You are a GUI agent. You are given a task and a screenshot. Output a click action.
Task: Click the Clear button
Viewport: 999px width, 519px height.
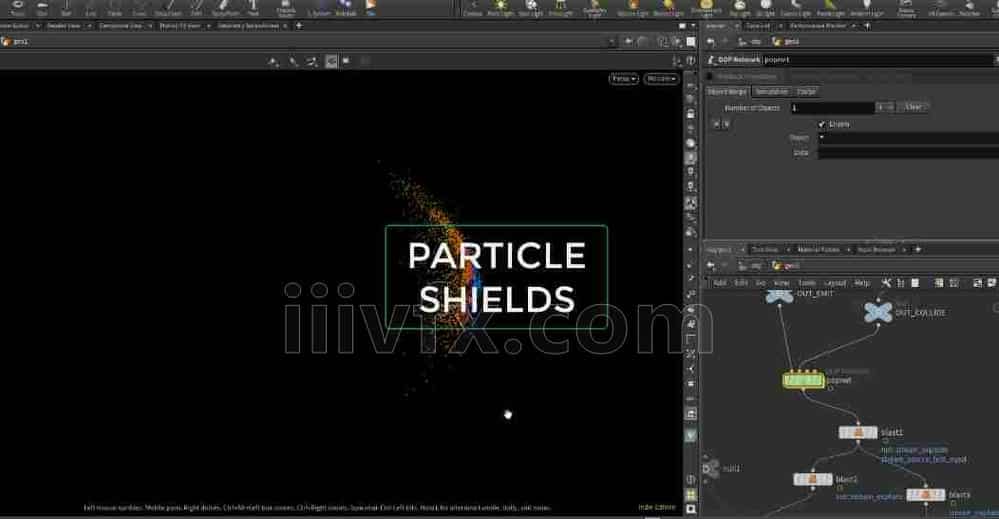[x=914, y=107]
